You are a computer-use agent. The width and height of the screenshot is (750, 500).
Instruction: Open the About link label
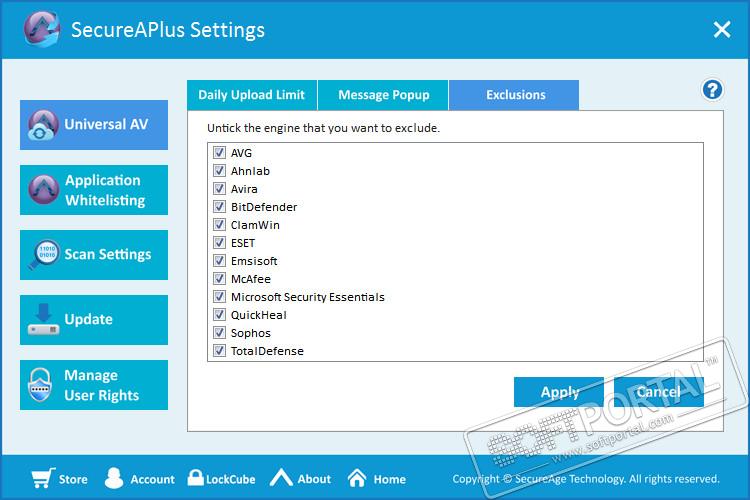[x=314, y=479]
